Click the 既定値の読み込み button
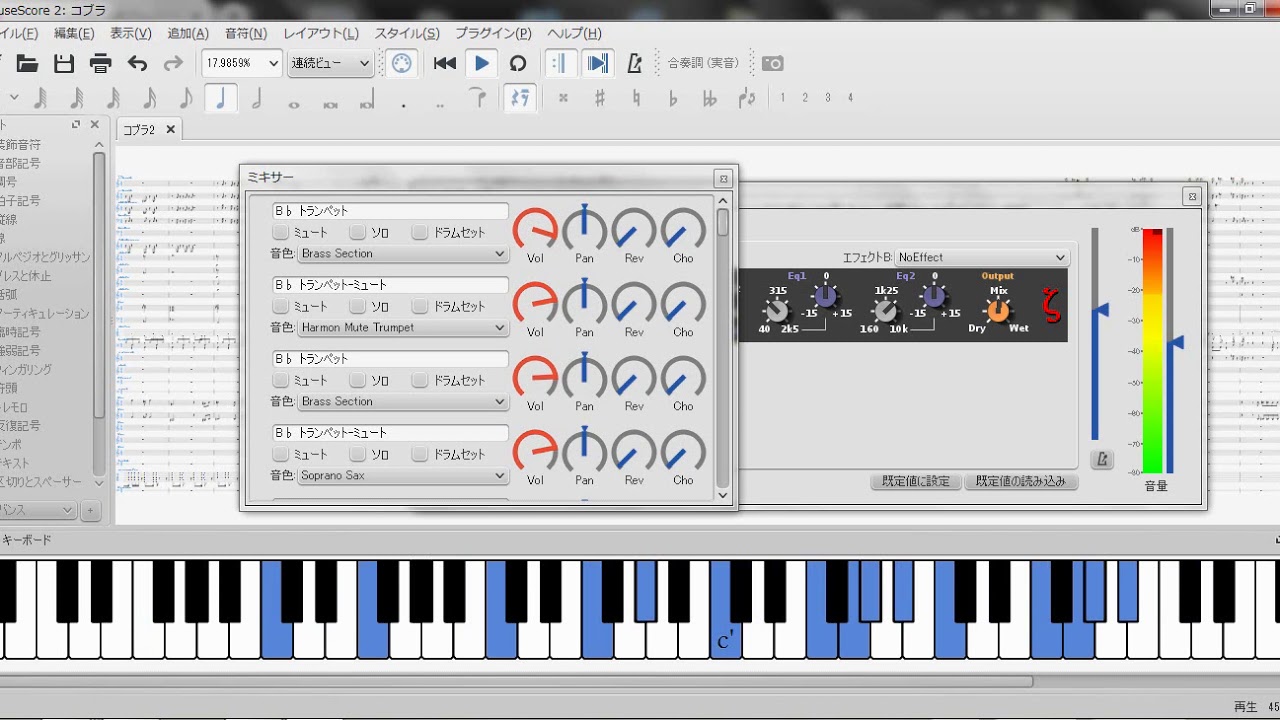The height and width of the screenshot is (720, 1280). coord(1020,481)
